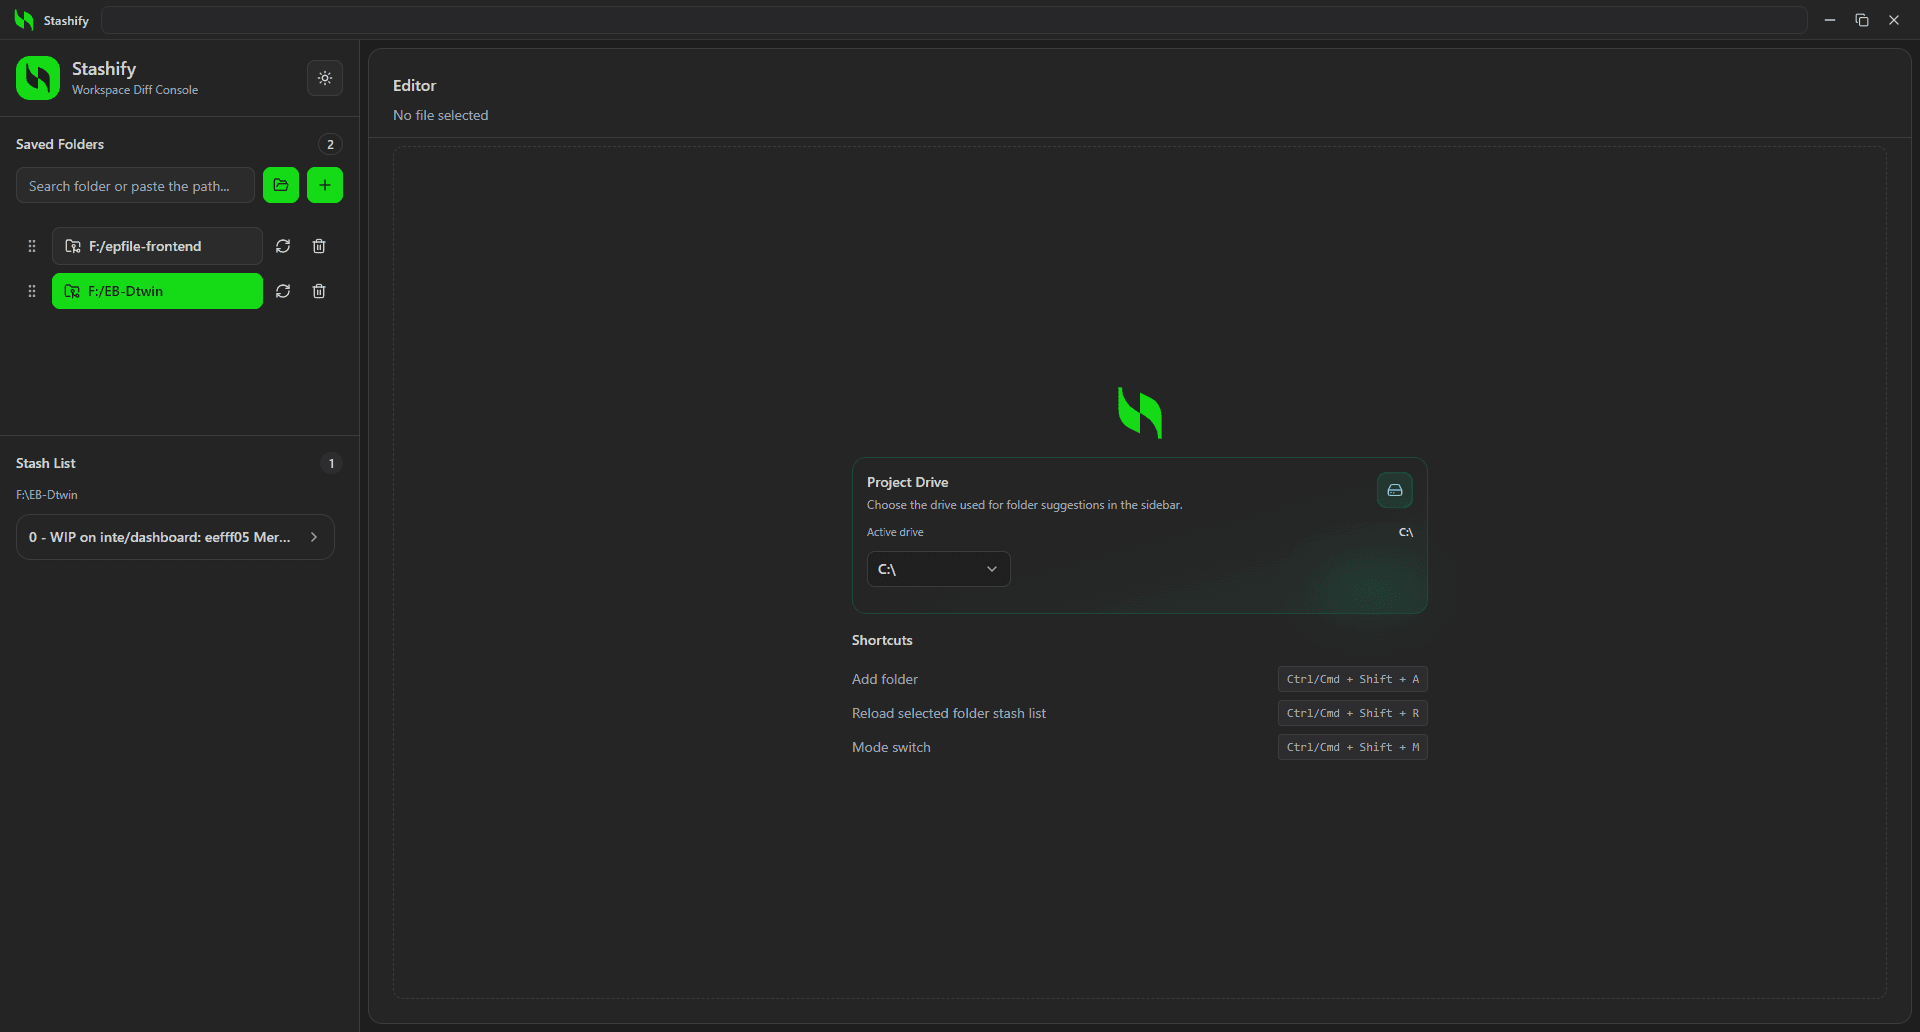The width and height of the screenshot is (1920, 1032).
Task: Select the F:/epfile-frontend saved folder
Action: tap(156, 246)
